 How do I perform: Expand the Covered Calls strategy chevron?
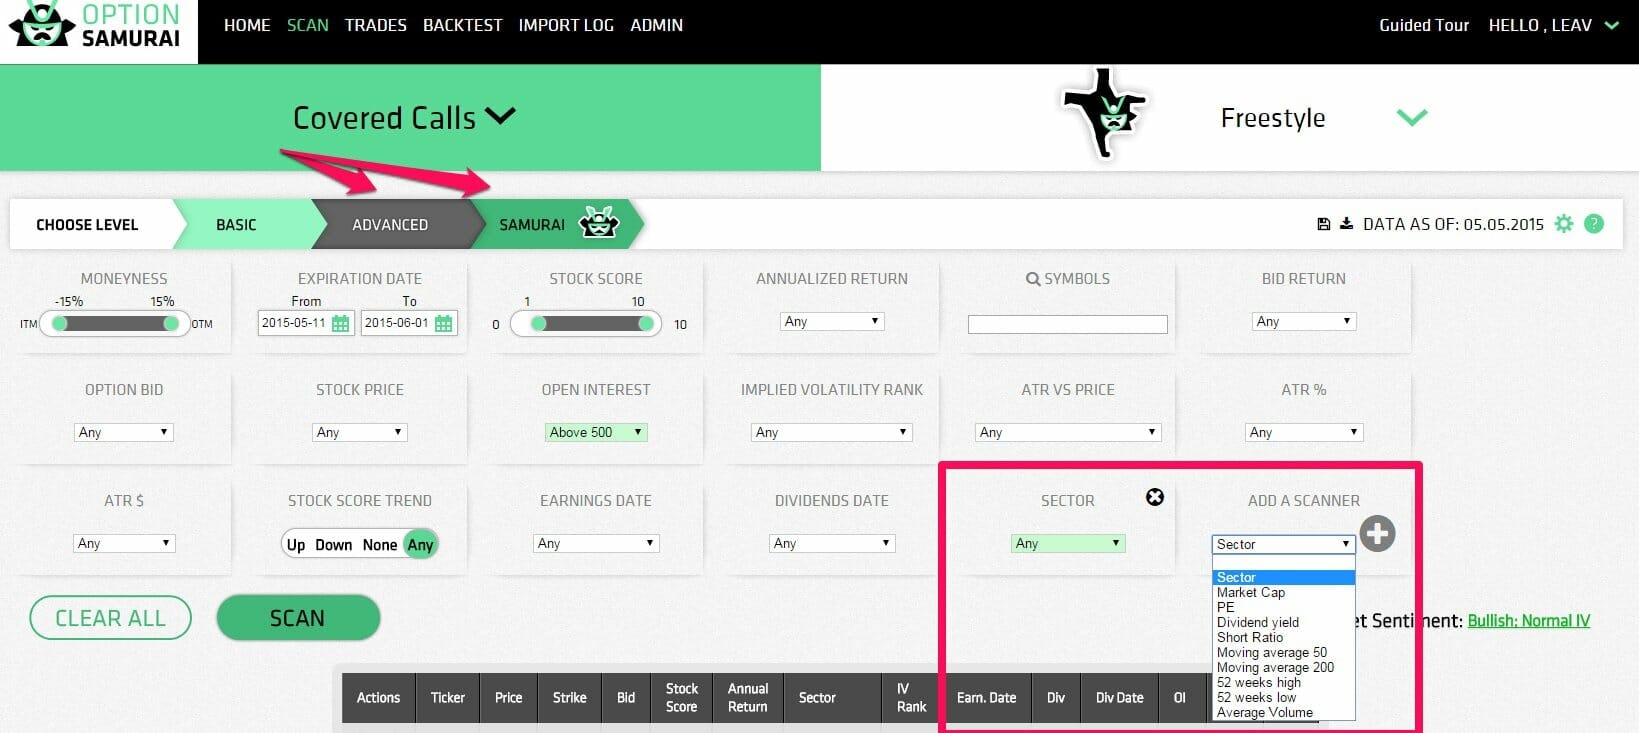coord(500,116)
